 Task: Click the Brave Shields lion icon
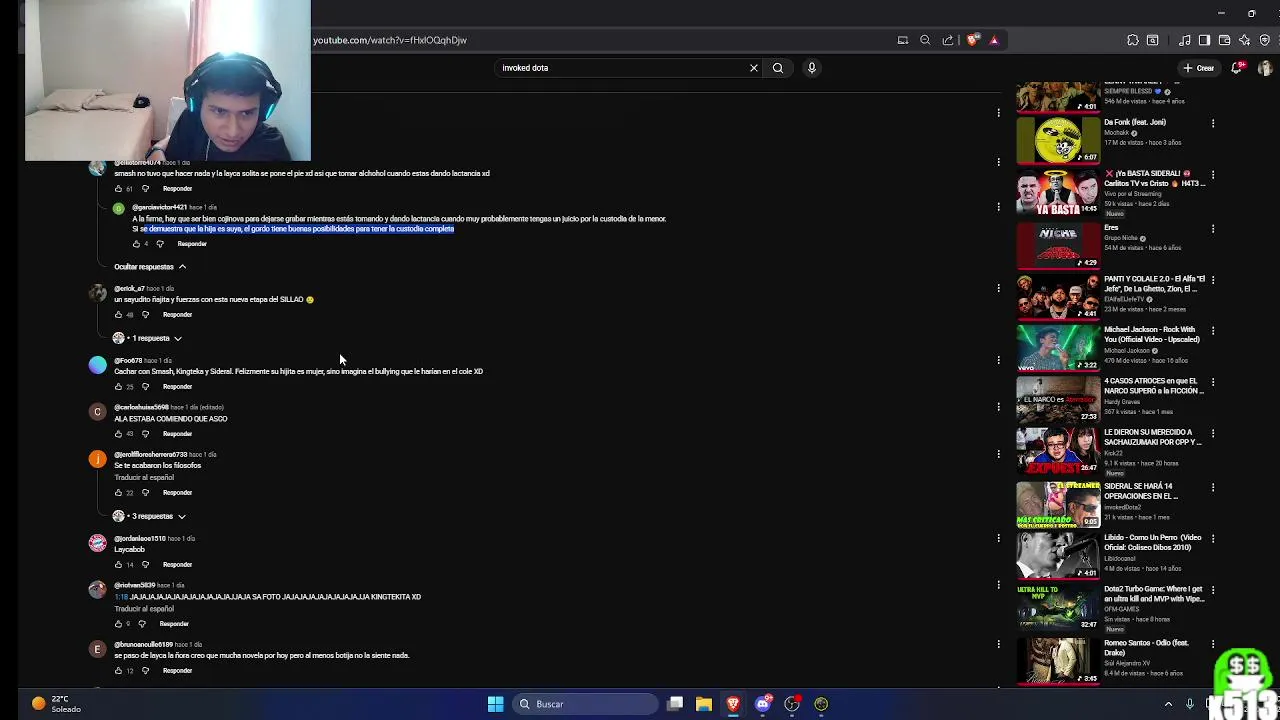972,40
